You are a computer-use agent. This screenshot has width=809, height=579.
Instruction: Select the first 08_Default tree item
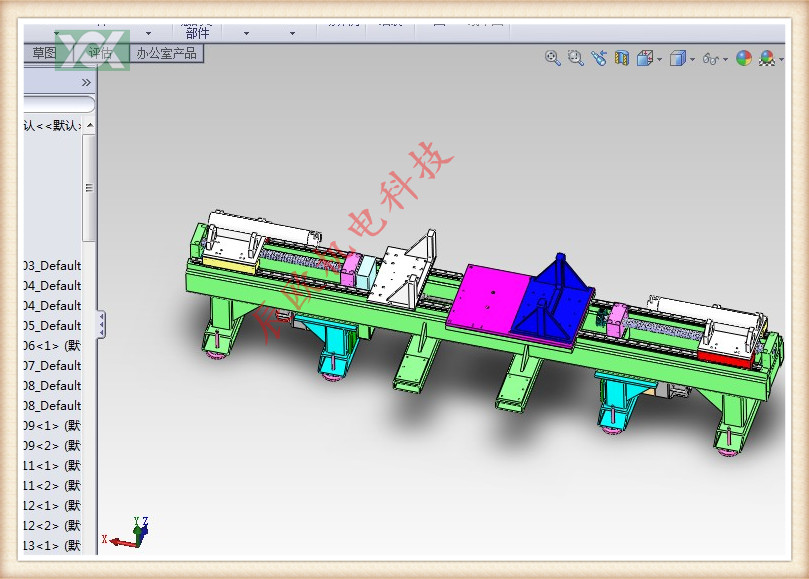(53, 386)
